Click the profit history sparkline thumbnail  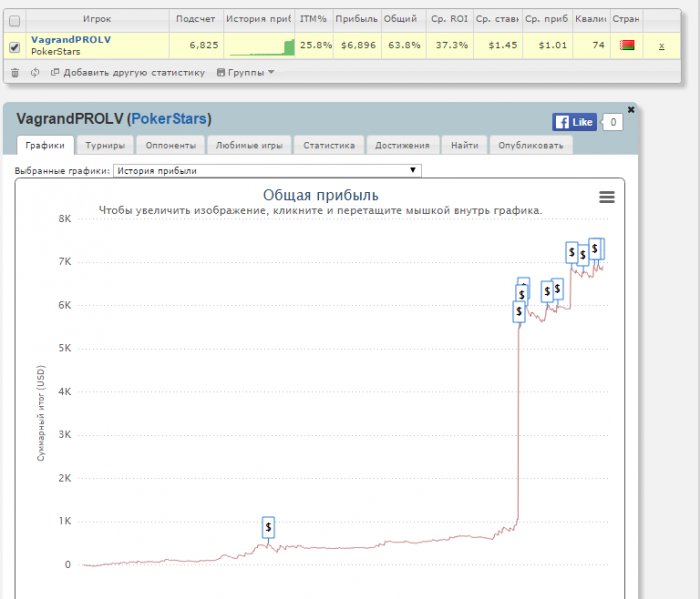click(x=262, y=47)
